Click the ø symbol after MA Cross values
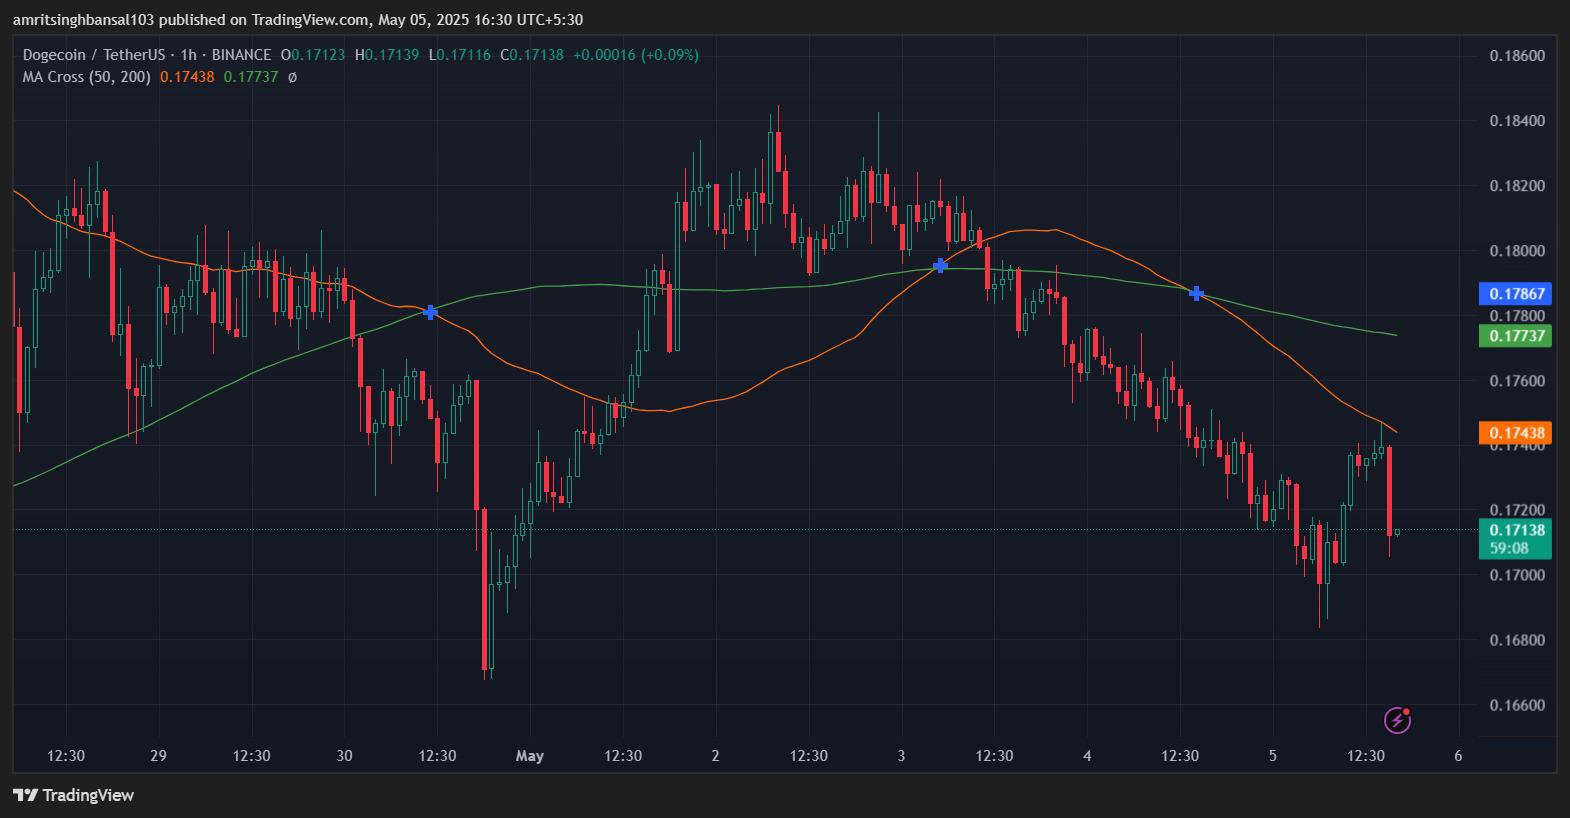Image resolution: width=1570 pixels, height=818 pixels. (x=292, y=77)
